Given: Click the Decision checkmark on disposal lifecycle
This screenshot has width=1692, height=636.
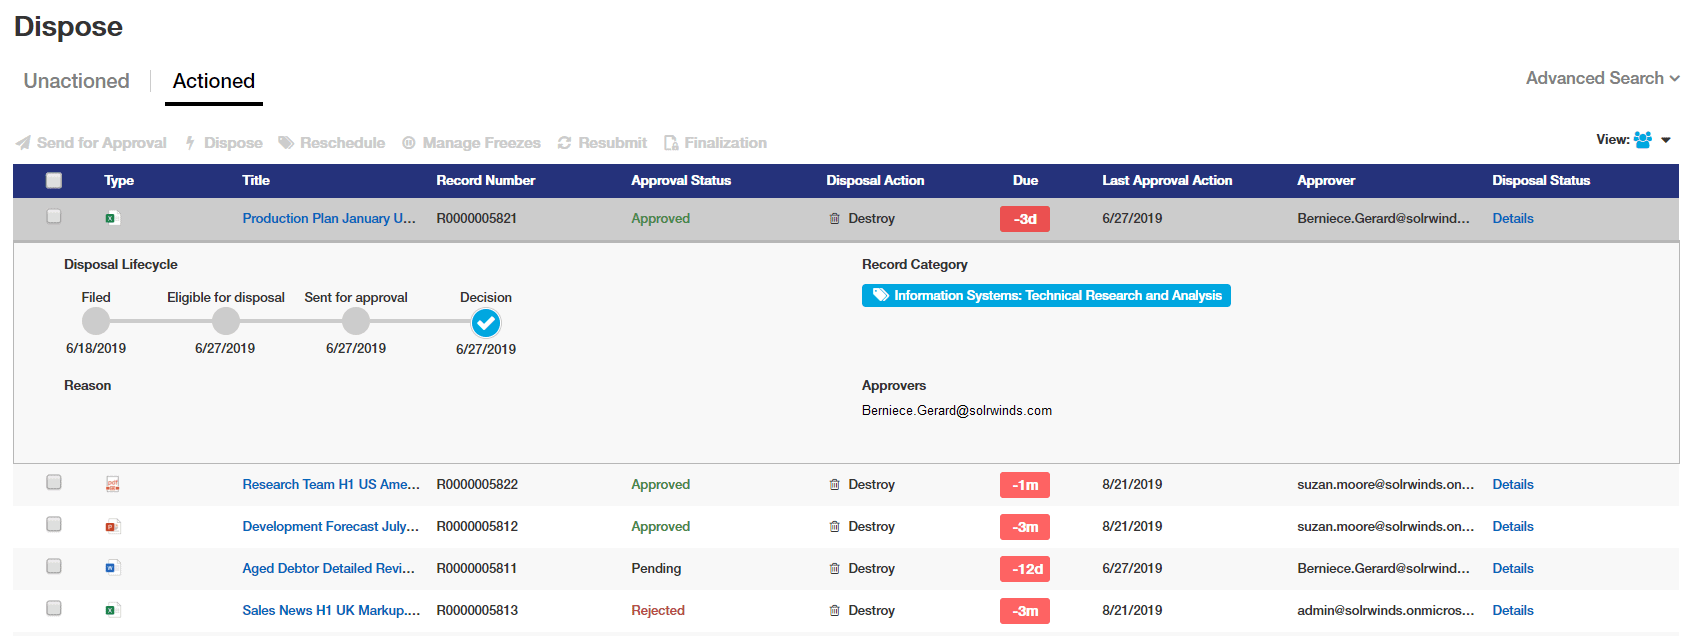Looking at the screenshot, I should 486,323.
